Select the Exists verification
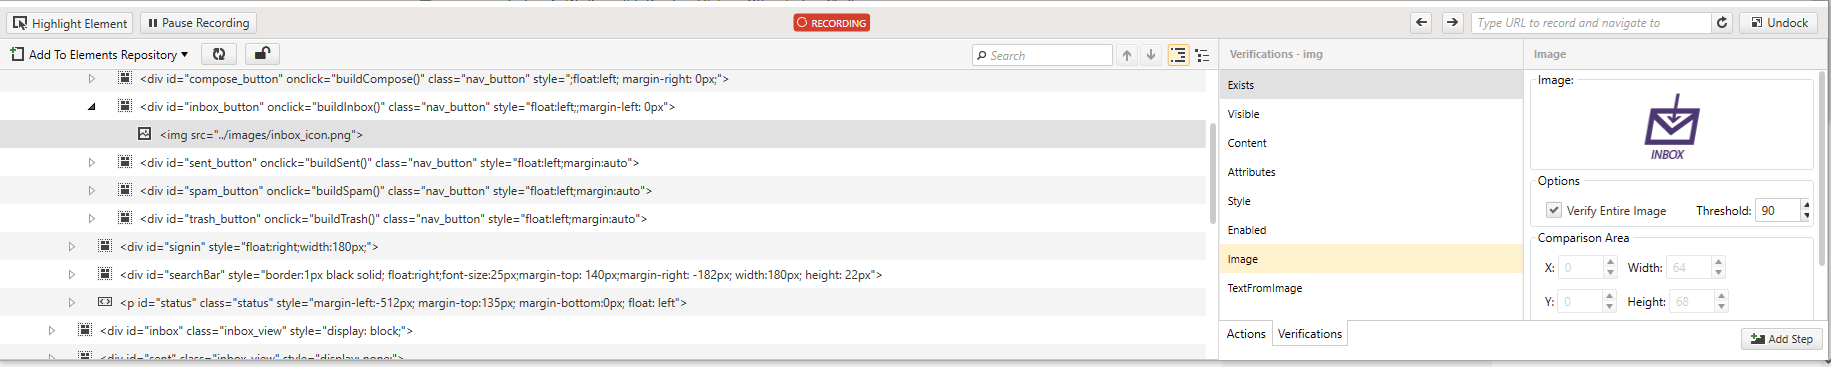Screen dimensions: 1831x367 point(1371,85)
